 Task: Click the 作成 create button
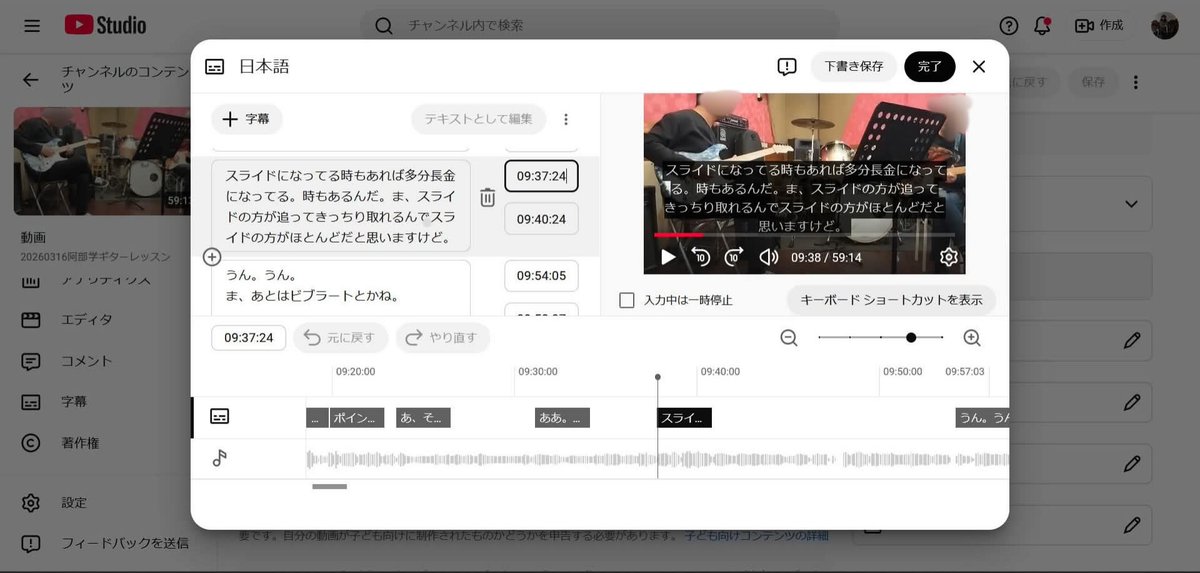[x=1099, y=26]
